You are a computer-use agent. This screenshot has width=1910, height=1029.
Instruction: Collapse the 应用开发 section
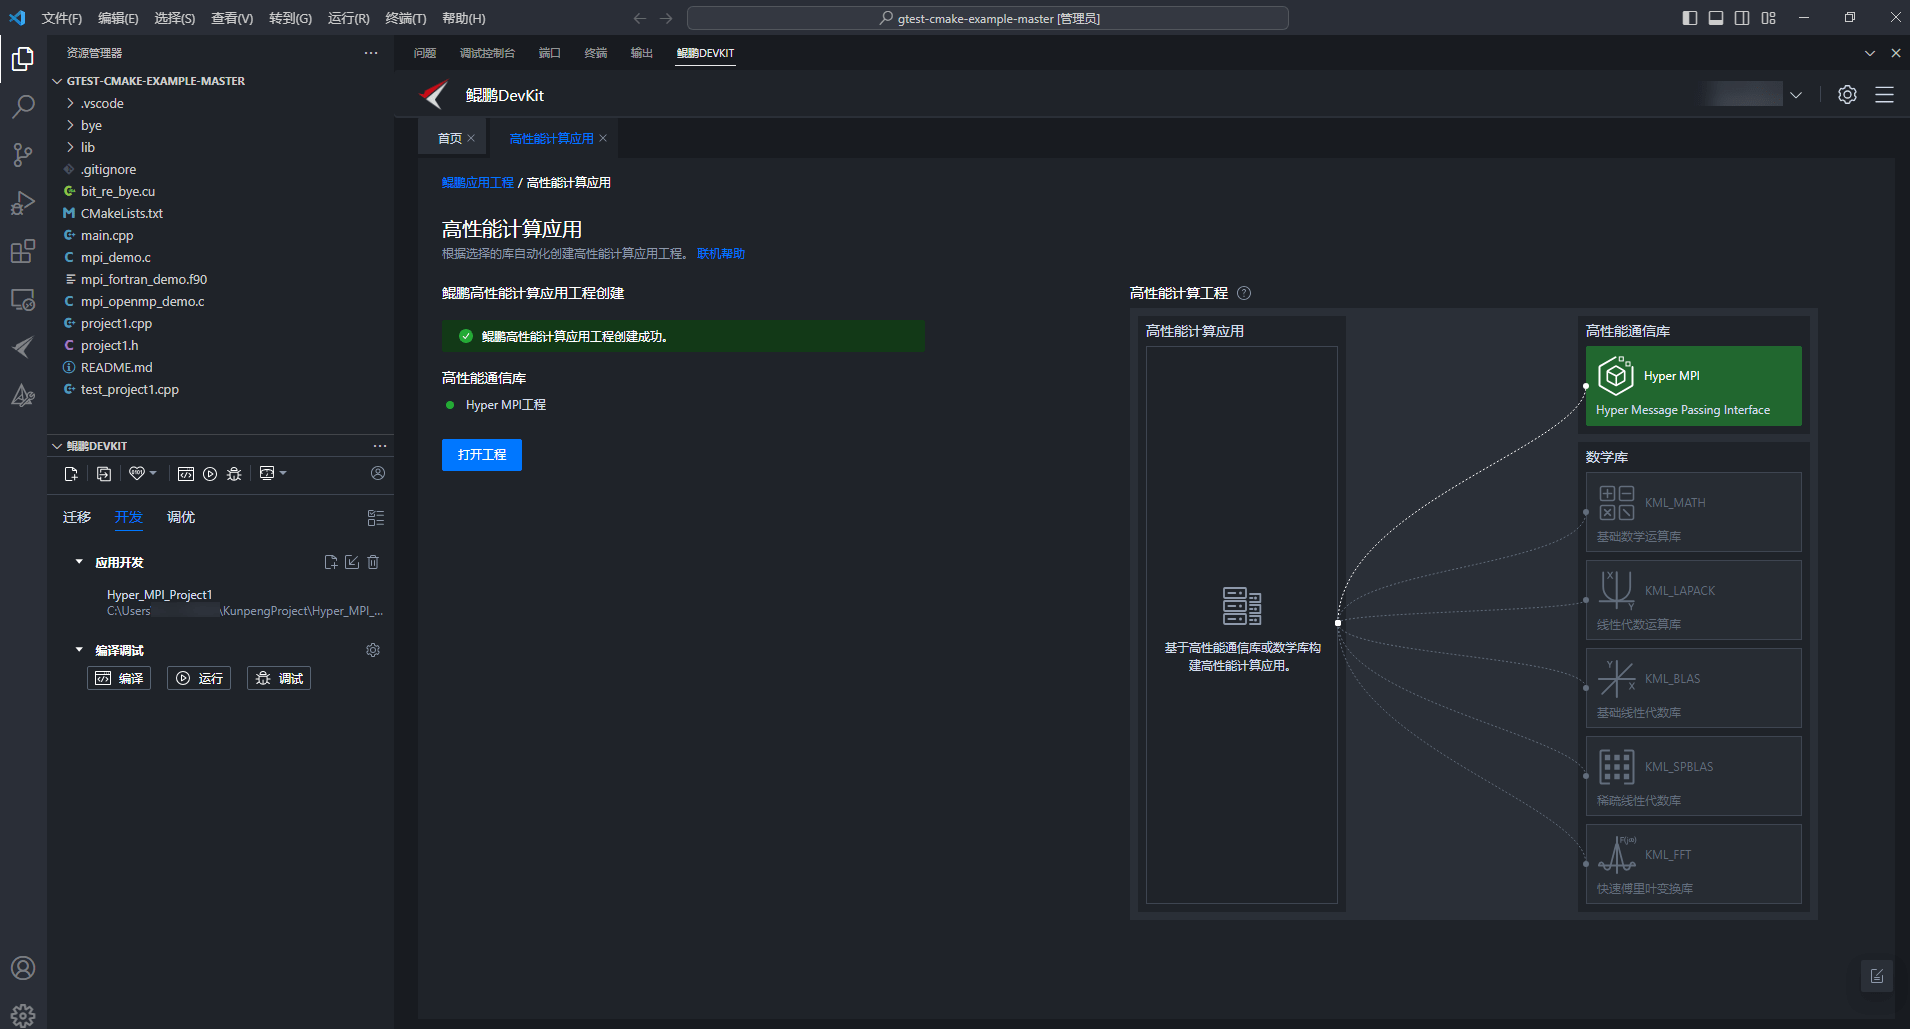(x=79, y=562)
